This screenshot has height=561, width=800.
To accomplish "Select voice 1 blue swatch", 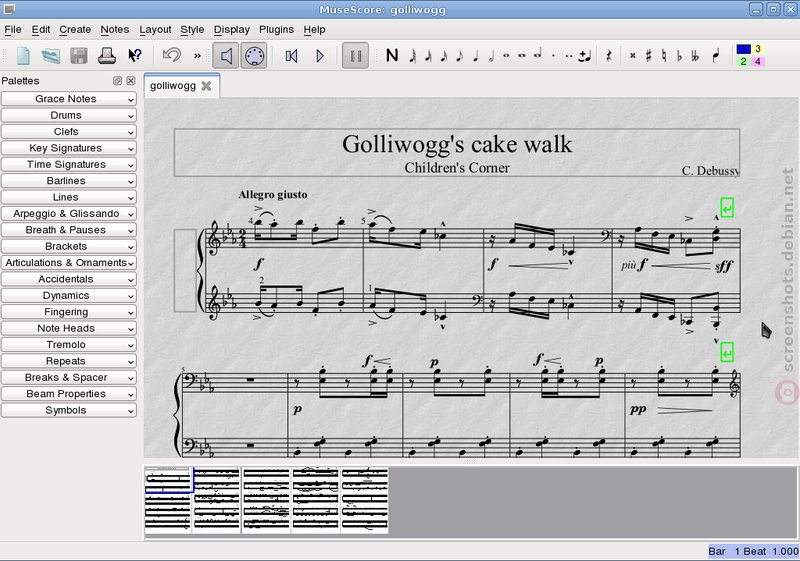I will point(743,49).
